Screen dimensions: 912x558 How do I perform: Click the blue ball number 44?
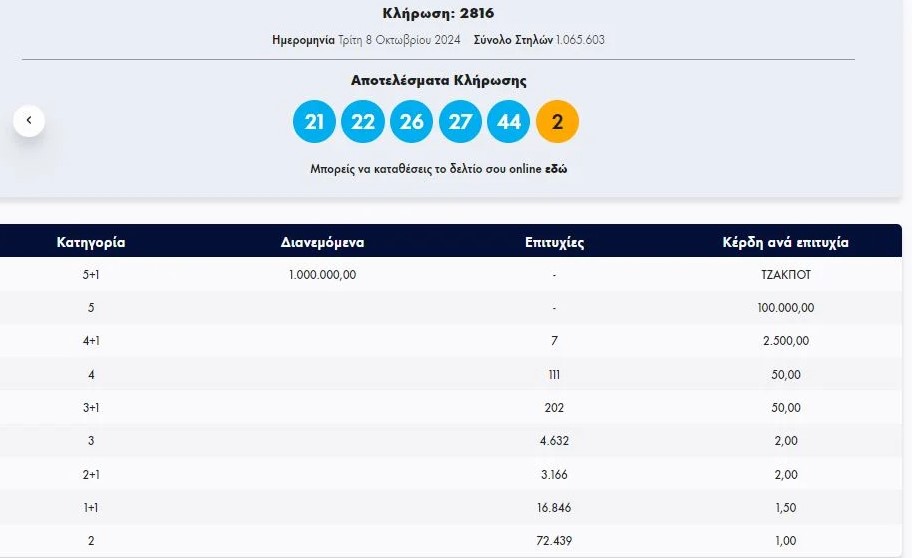508,122
